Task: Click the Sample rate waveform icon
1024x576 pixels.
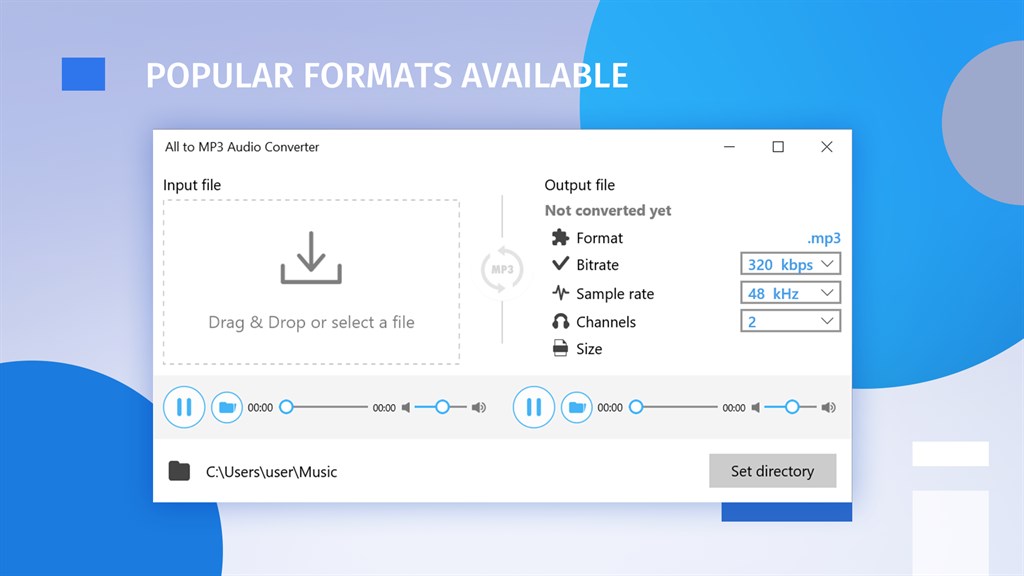Action: click(560, 293)
